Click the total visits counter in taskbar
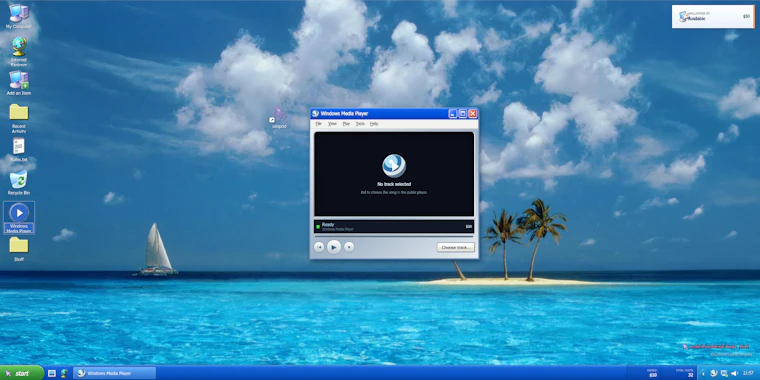 (x=684, y=373)
